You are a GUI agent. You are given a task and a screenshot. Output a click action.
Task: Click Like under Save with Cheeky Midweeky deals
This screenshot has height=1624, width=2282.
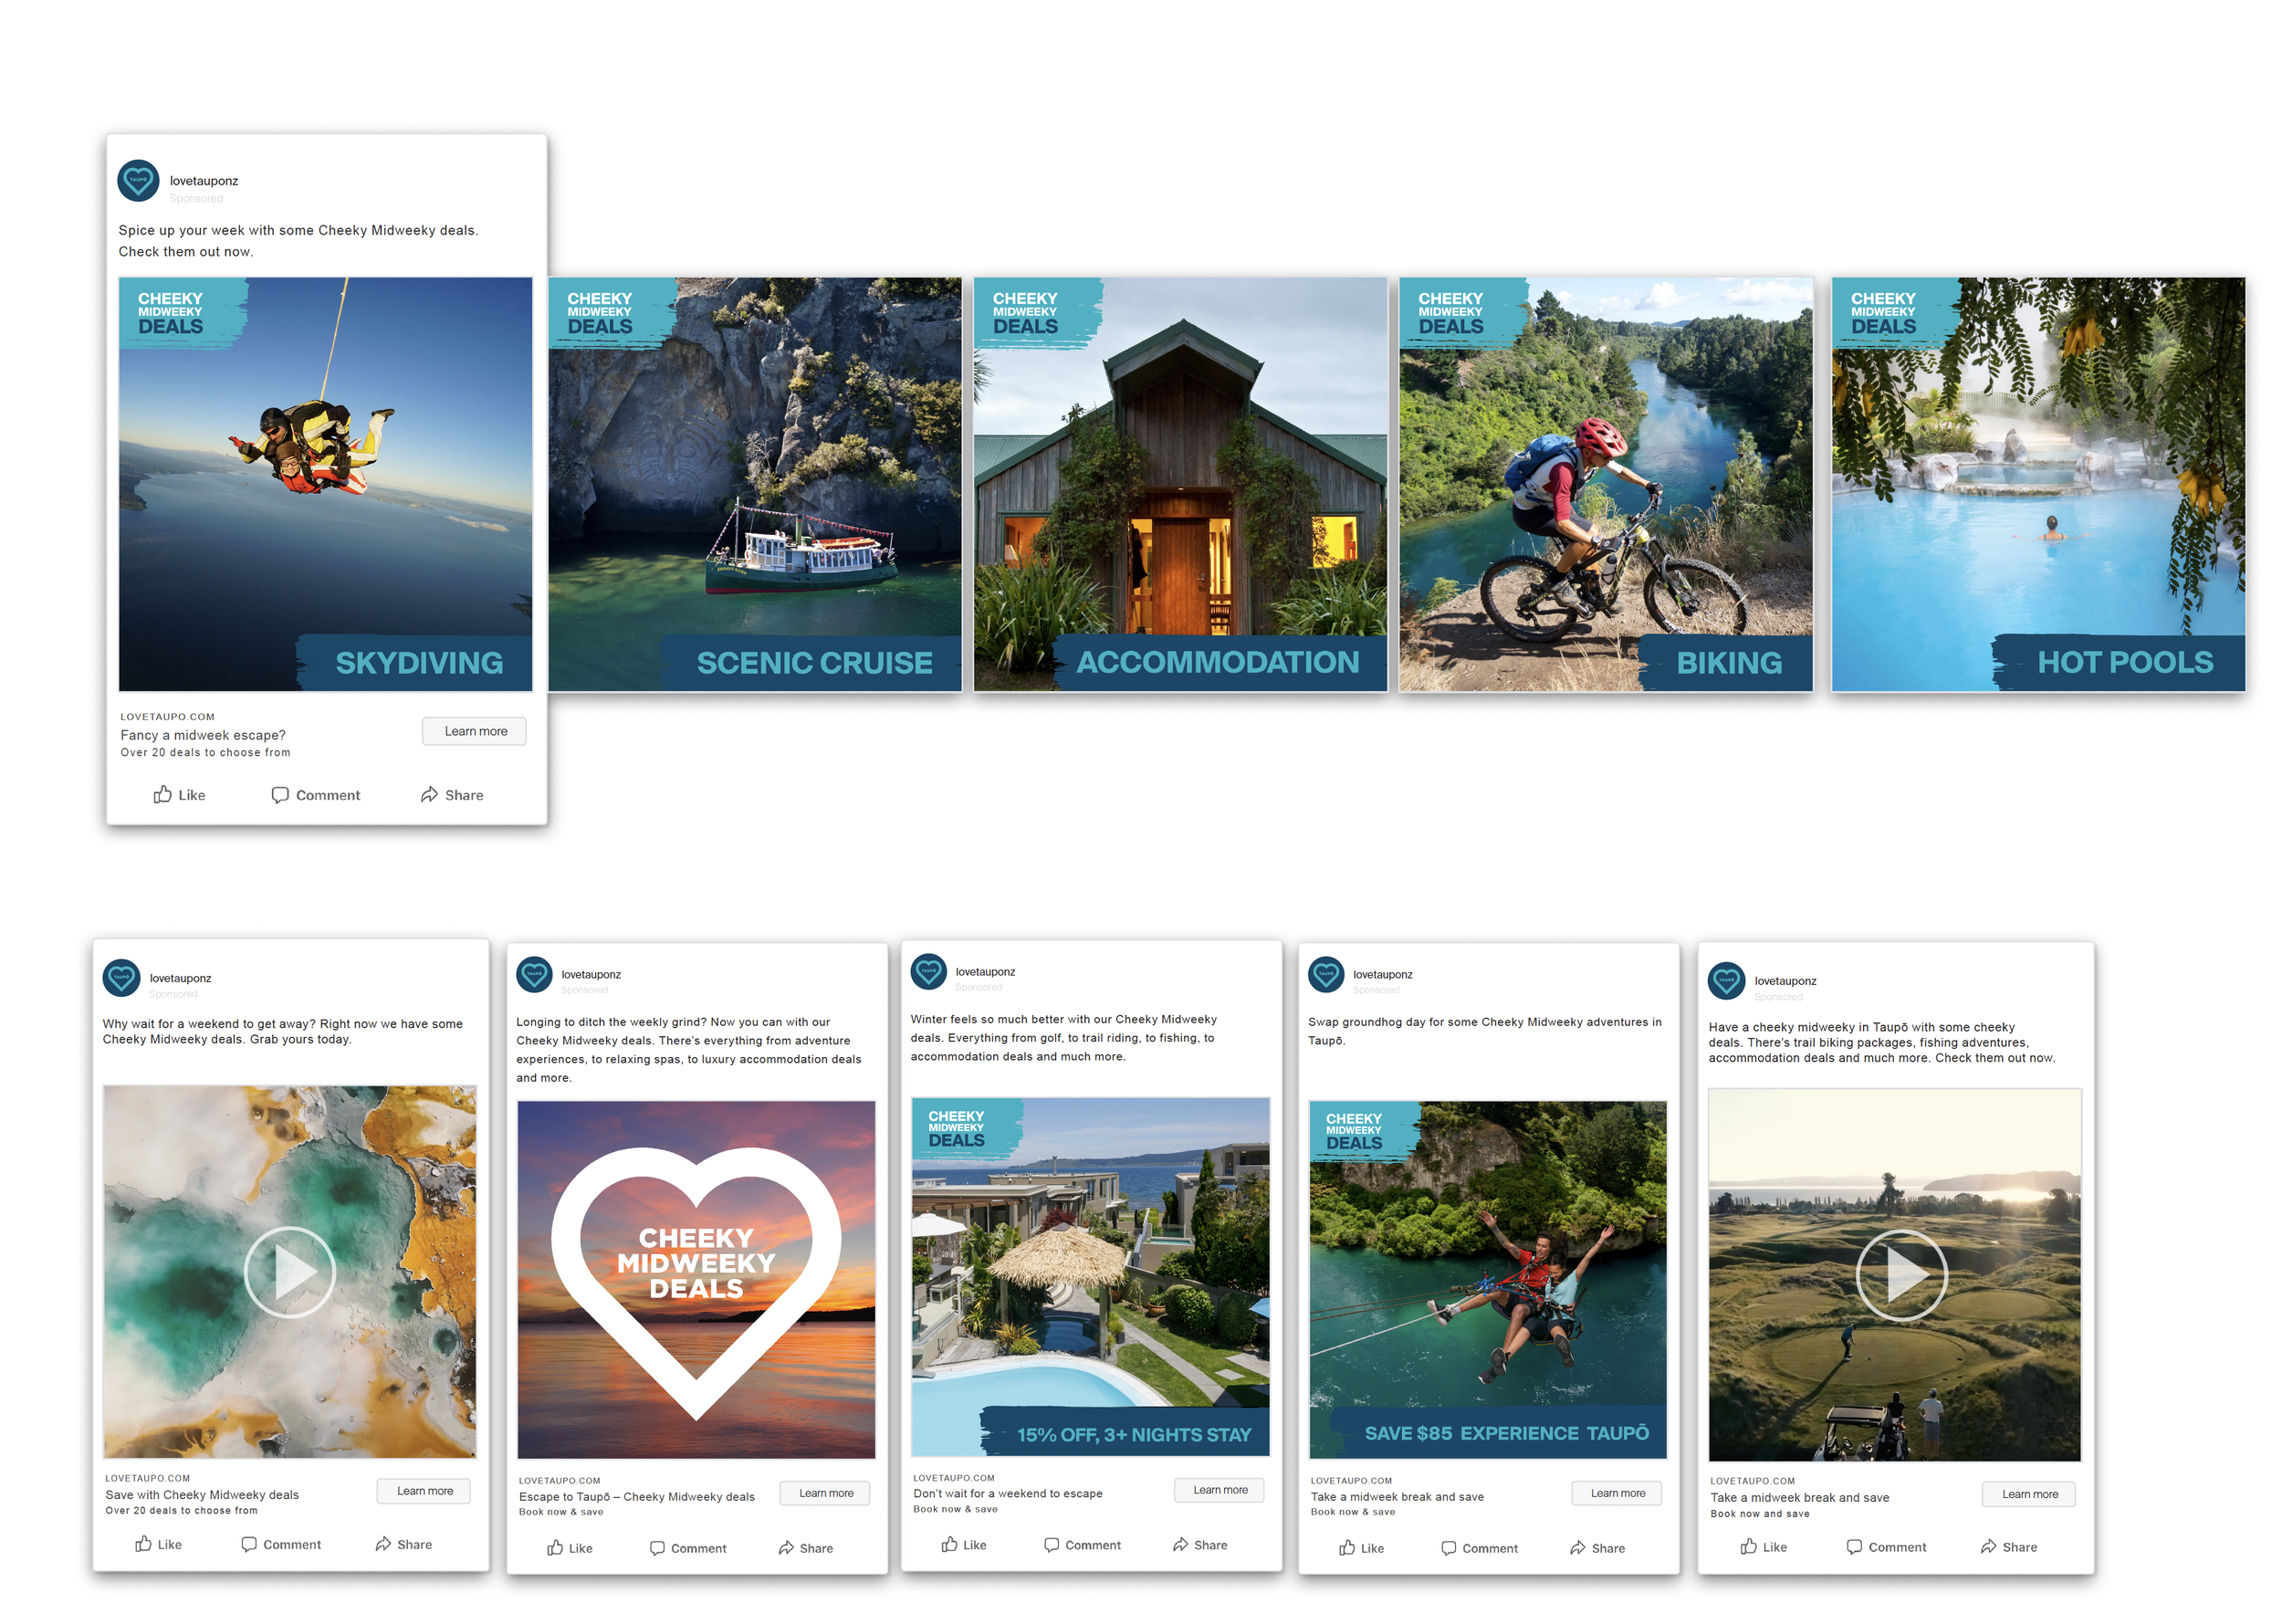159,1544
